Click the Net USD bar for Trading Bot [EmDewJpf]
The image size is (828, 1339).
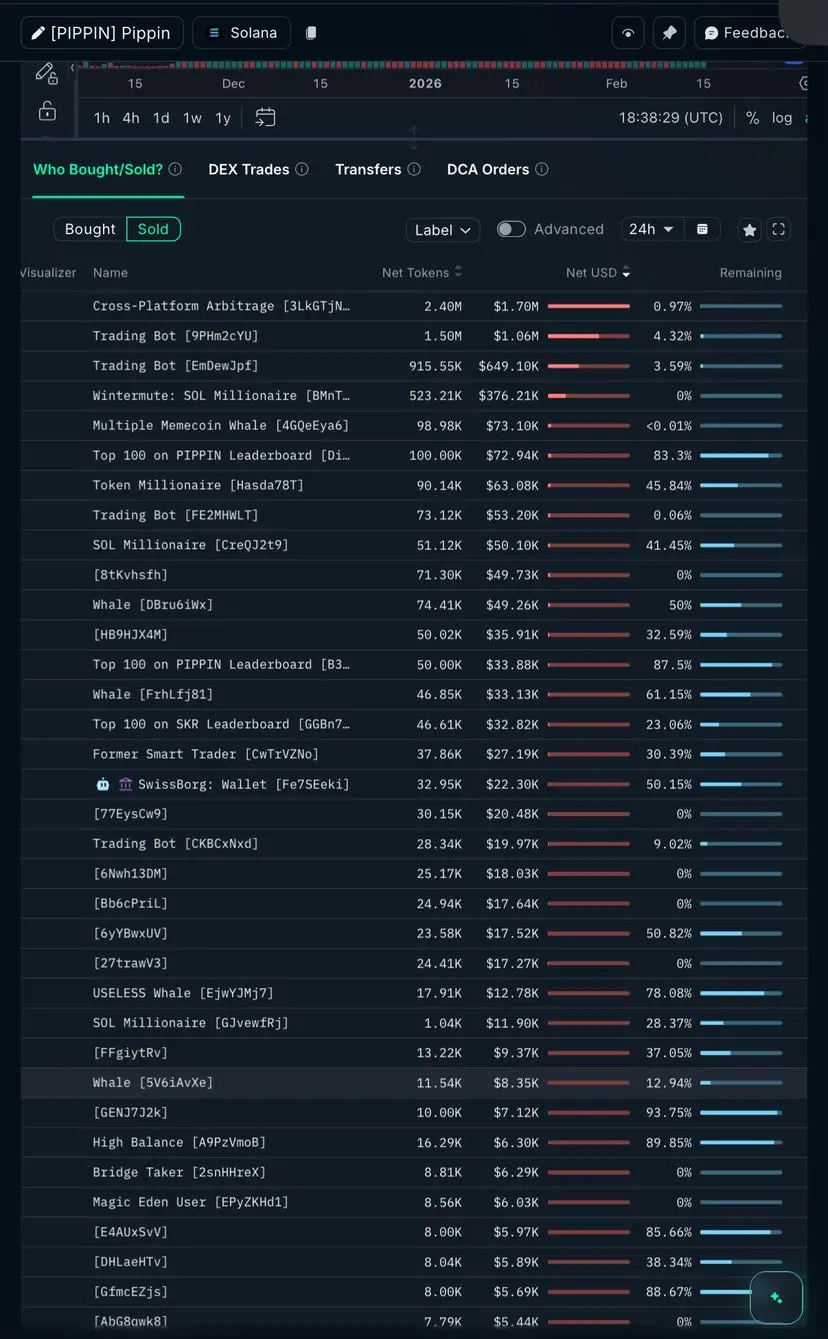coord(589,366)
